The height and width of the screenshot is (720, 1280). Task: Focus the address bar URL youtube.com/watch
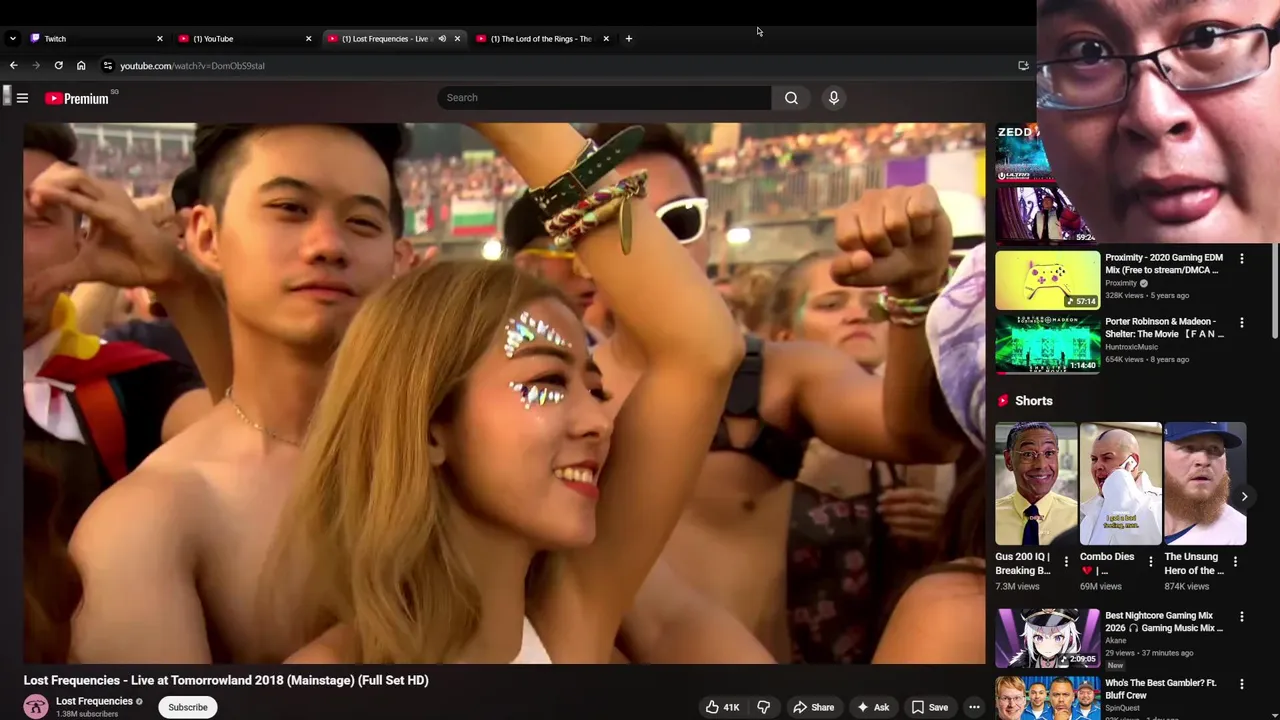click(192, 66)
